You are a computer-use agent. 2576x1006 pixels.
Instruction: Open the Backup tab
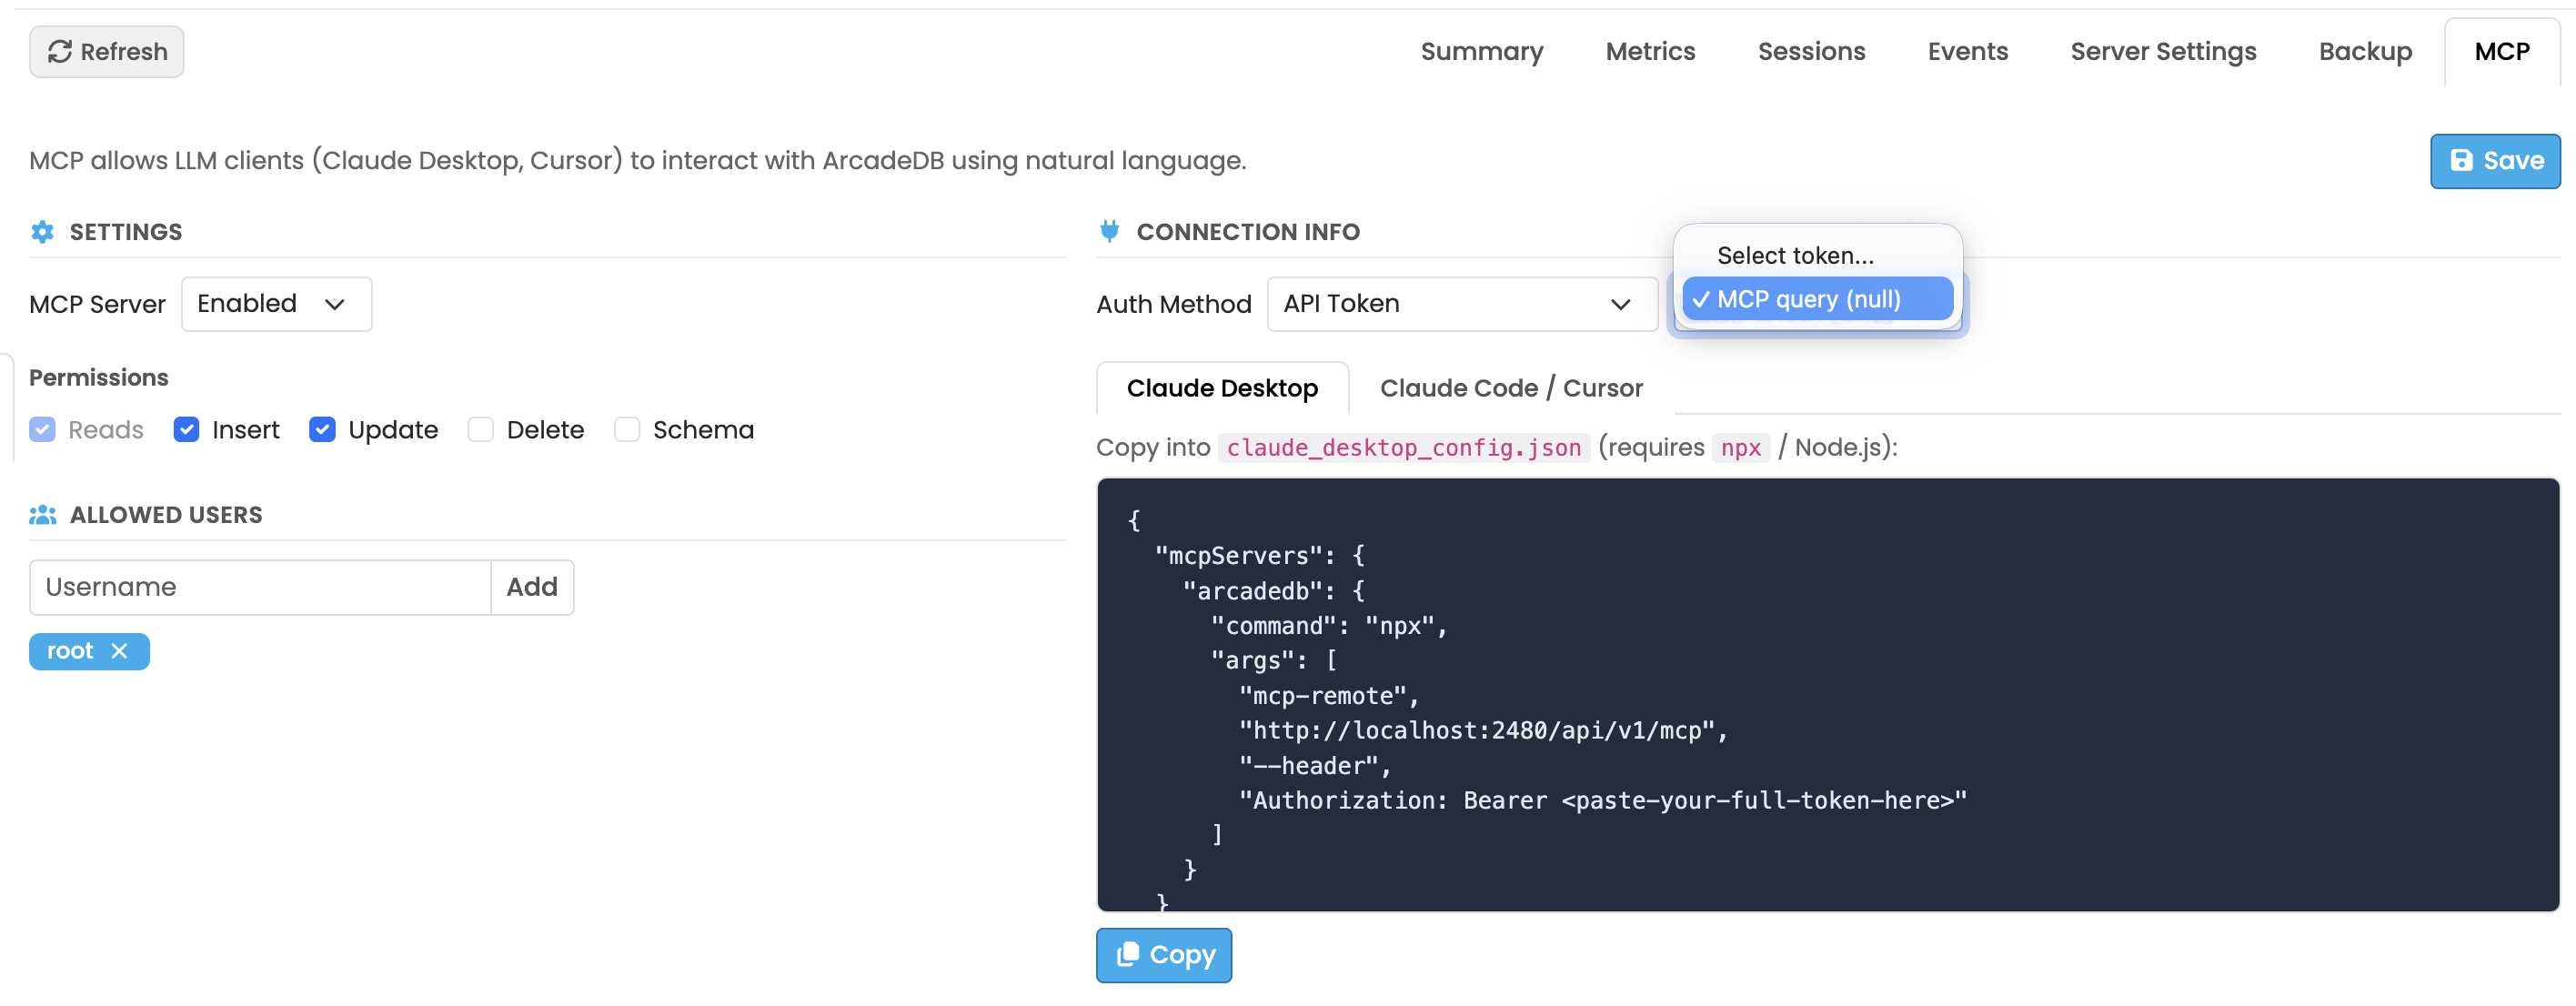pyautogui.click(x=2365, y=51)
